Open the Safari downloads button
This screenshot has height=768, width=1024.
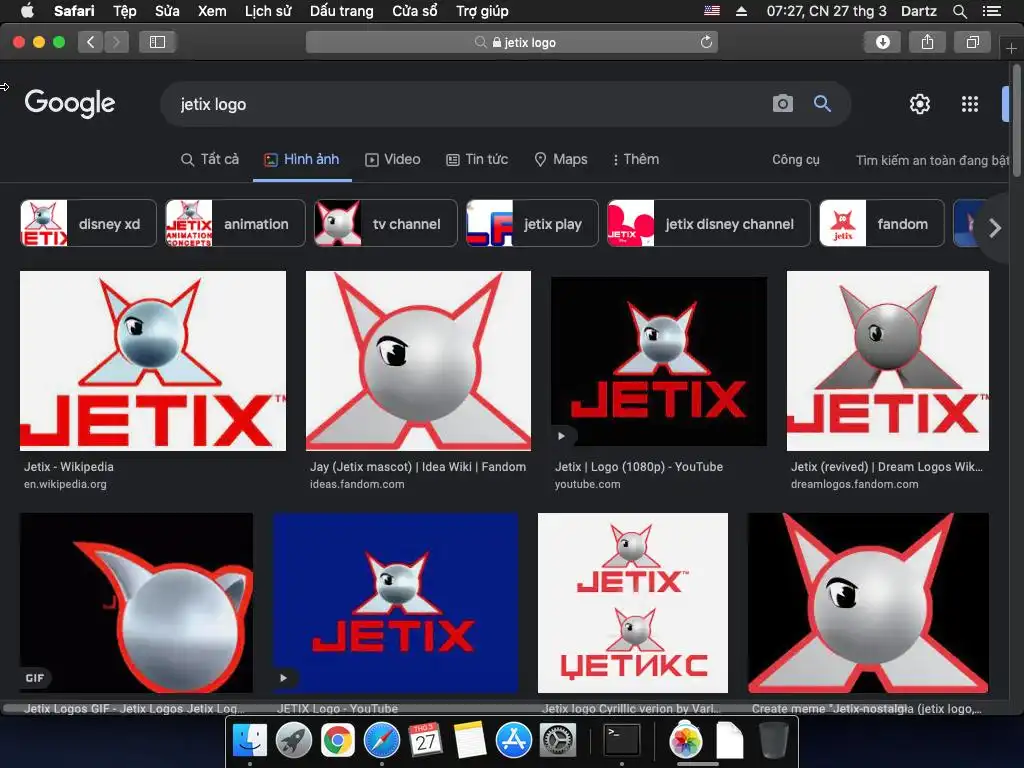(882, 42)
